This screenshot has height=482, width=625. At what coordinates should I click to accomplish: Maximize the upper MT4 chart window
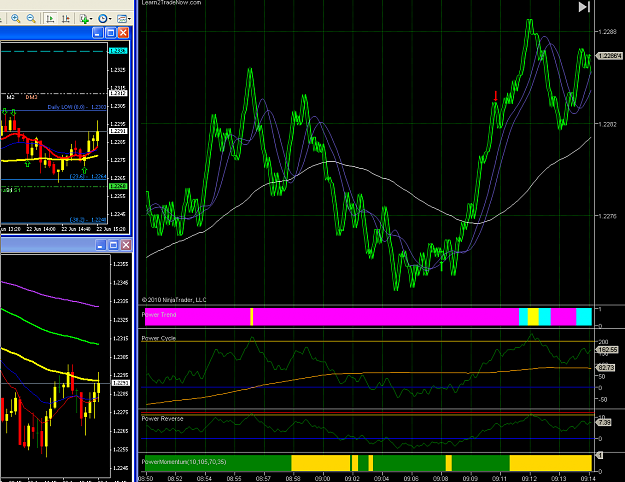point(110,33)
